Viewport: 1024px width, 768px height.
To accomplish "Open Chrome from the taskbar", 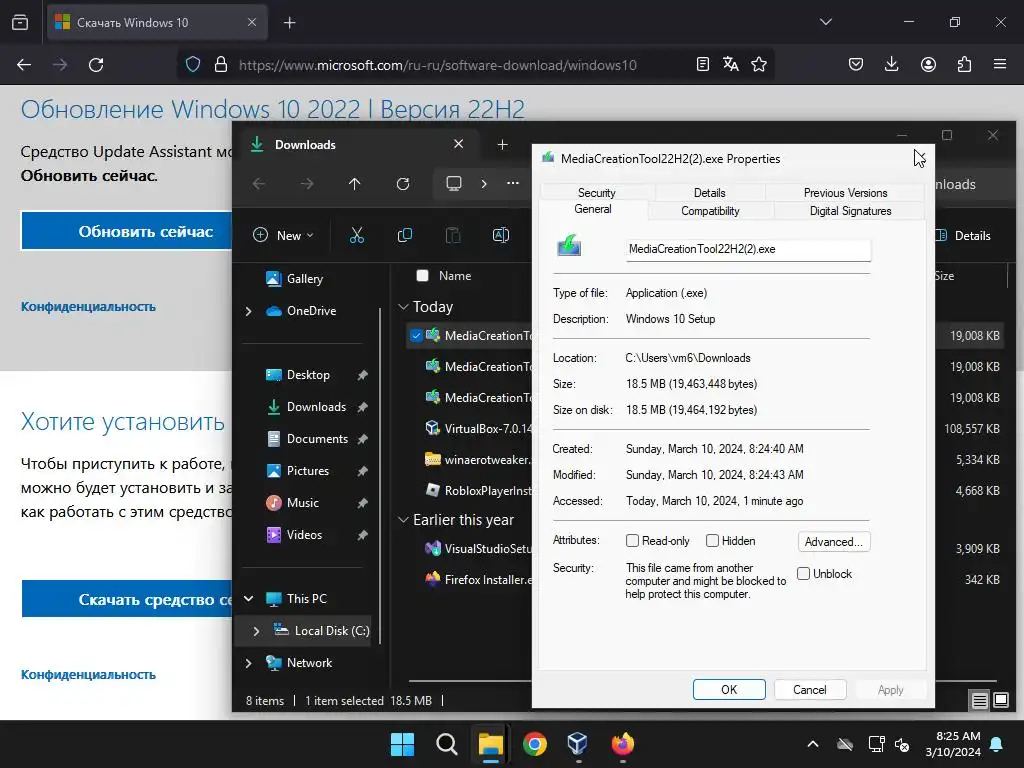I will pos(535,744).
